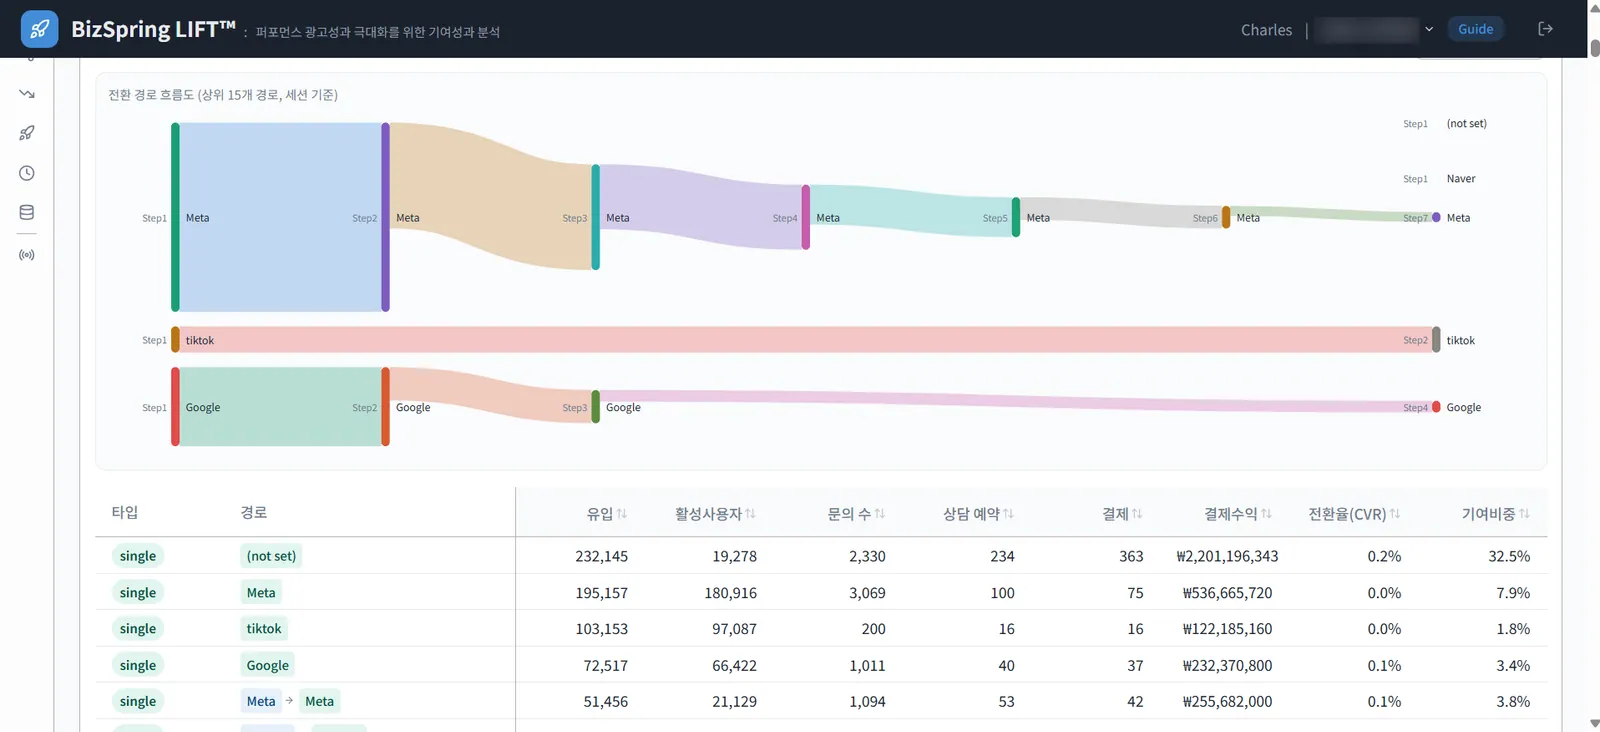The image size is (1600, 732).
Task: Click the ₩536,665,720 revenue value
Action: [x=1227, y=593]
